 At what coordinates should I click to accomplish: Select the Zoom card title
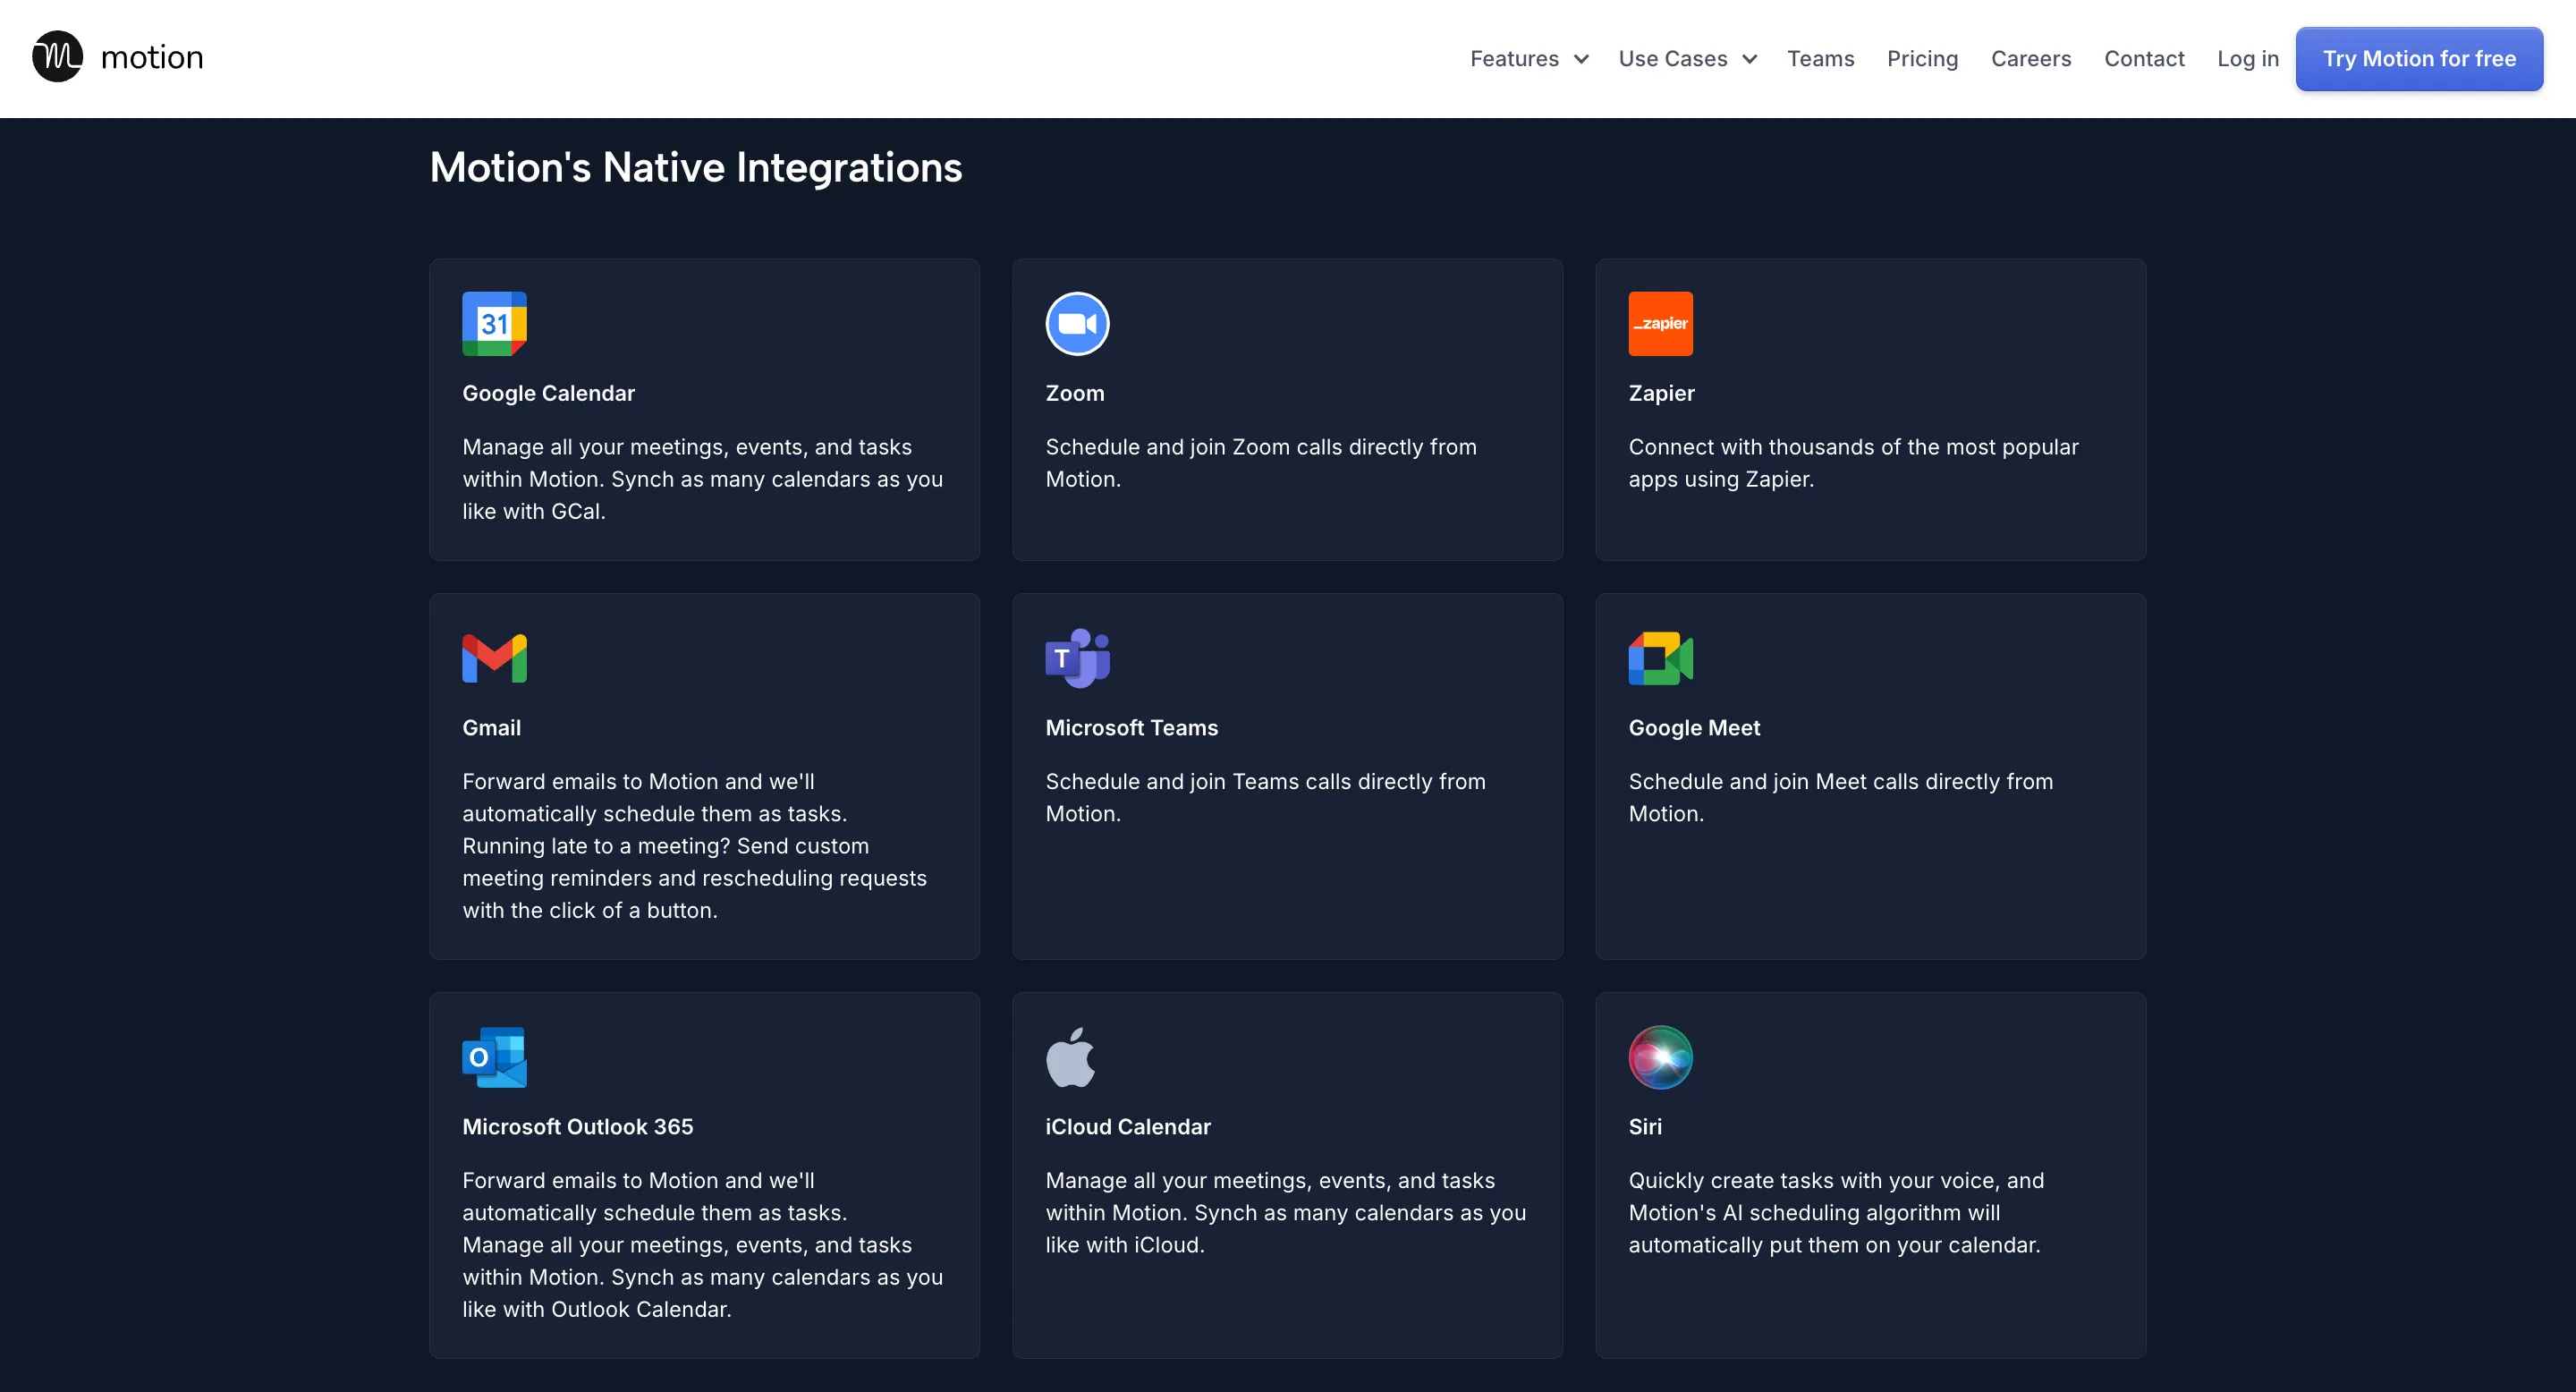pos(1075,393)
